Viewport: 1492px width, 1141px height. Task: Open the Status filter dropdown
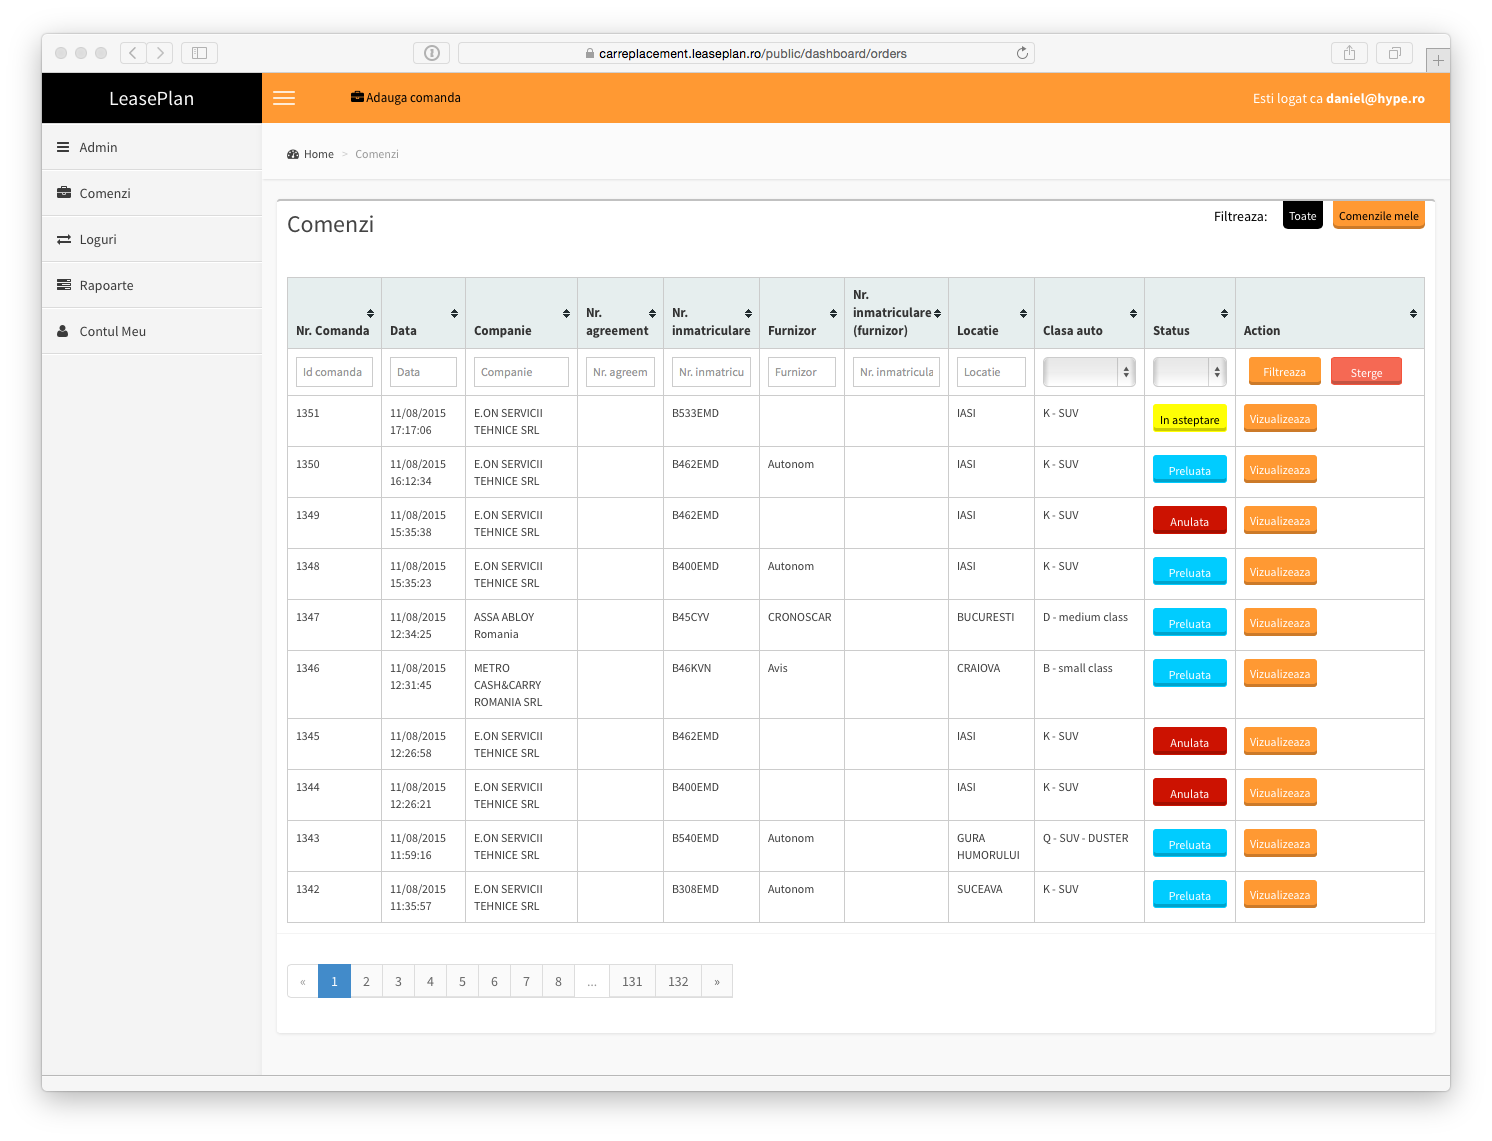click(1189, 372)
